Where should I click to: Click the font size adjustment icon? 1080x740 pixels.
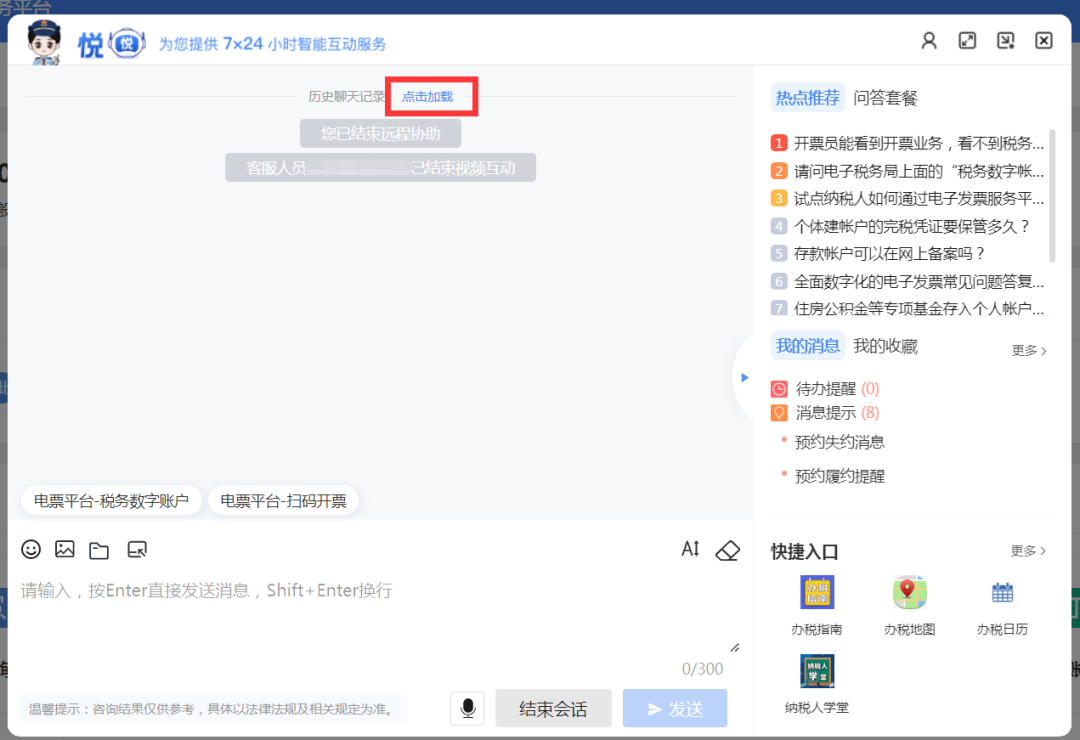click(x=690, y=549)
